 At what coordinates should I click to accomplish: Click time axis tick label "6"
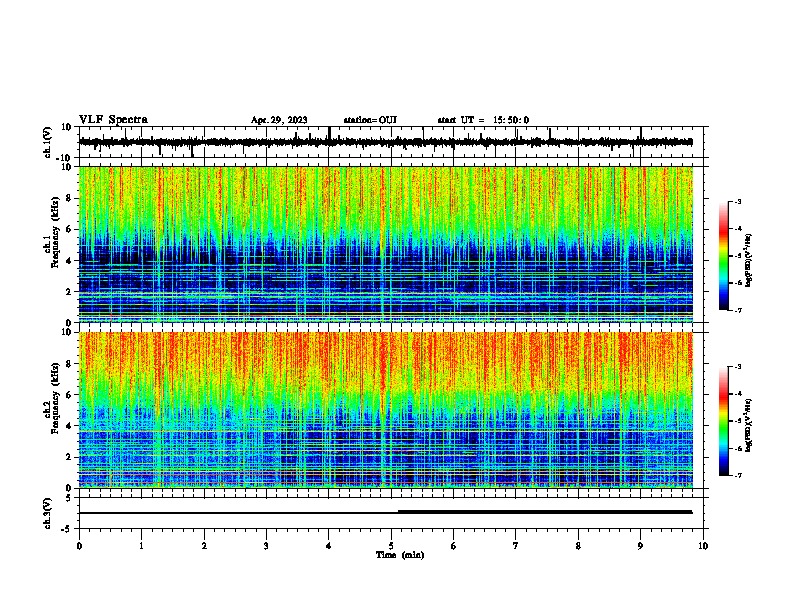[x=454, y=546]
